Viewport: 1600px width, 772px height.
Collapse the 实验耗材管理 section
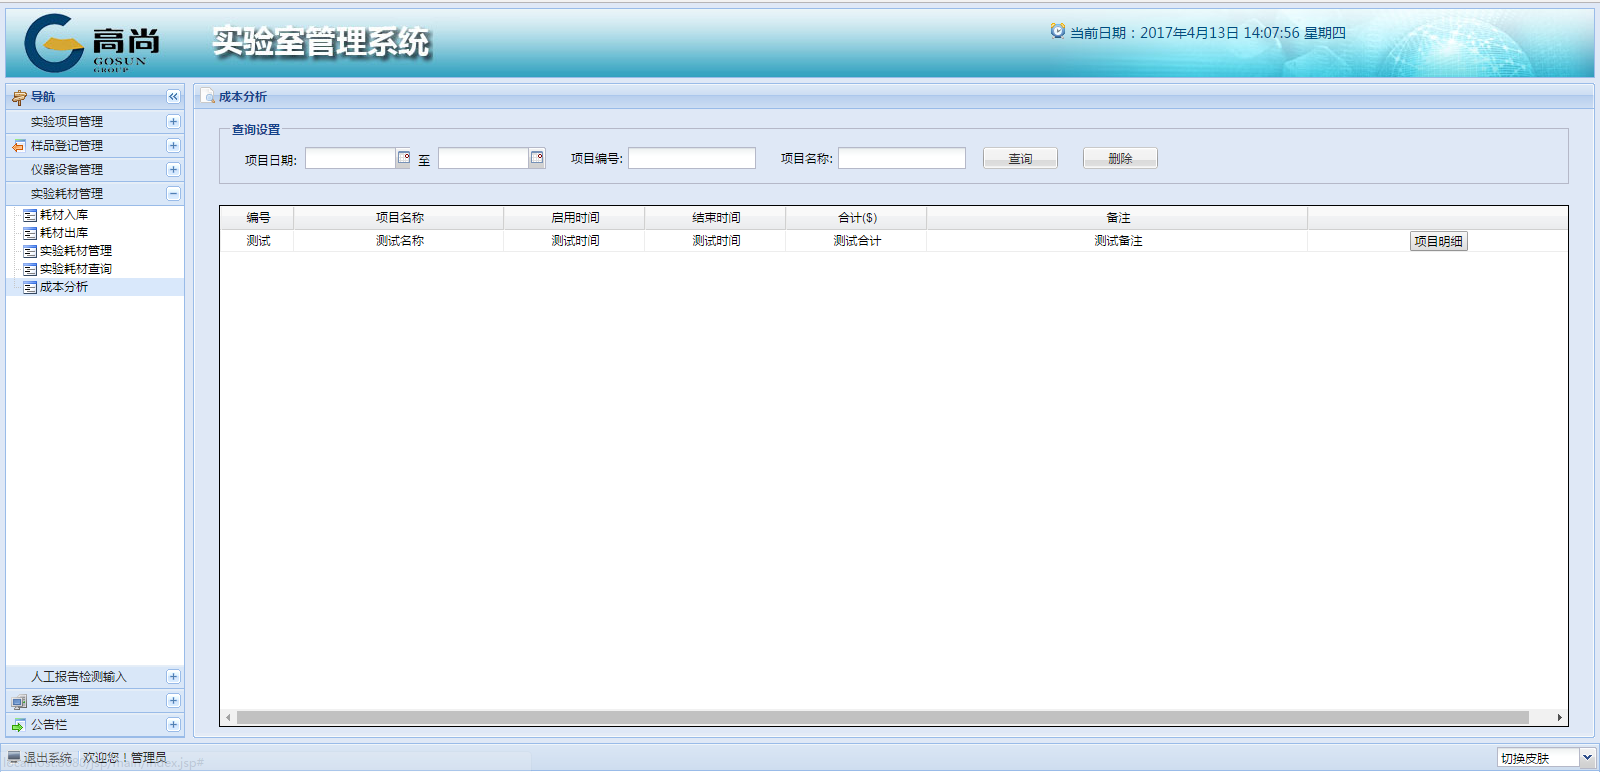tap(173, 193)
